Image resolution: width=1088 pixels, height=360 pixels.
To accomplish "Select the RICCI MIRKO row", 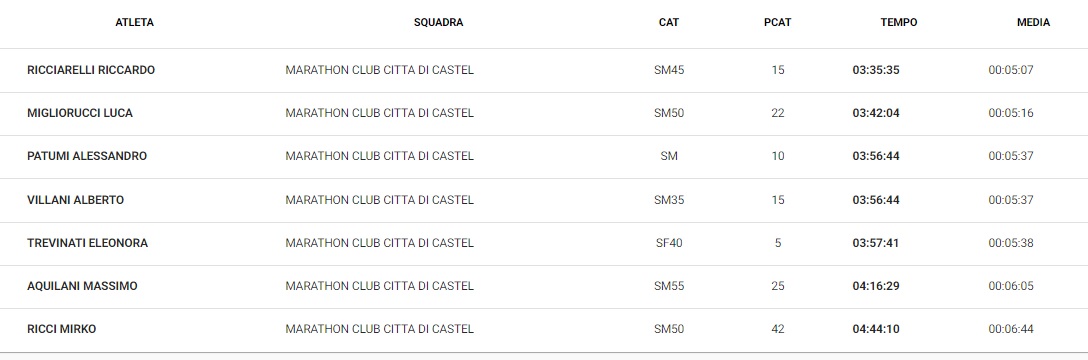I will (x=544, y=329).
